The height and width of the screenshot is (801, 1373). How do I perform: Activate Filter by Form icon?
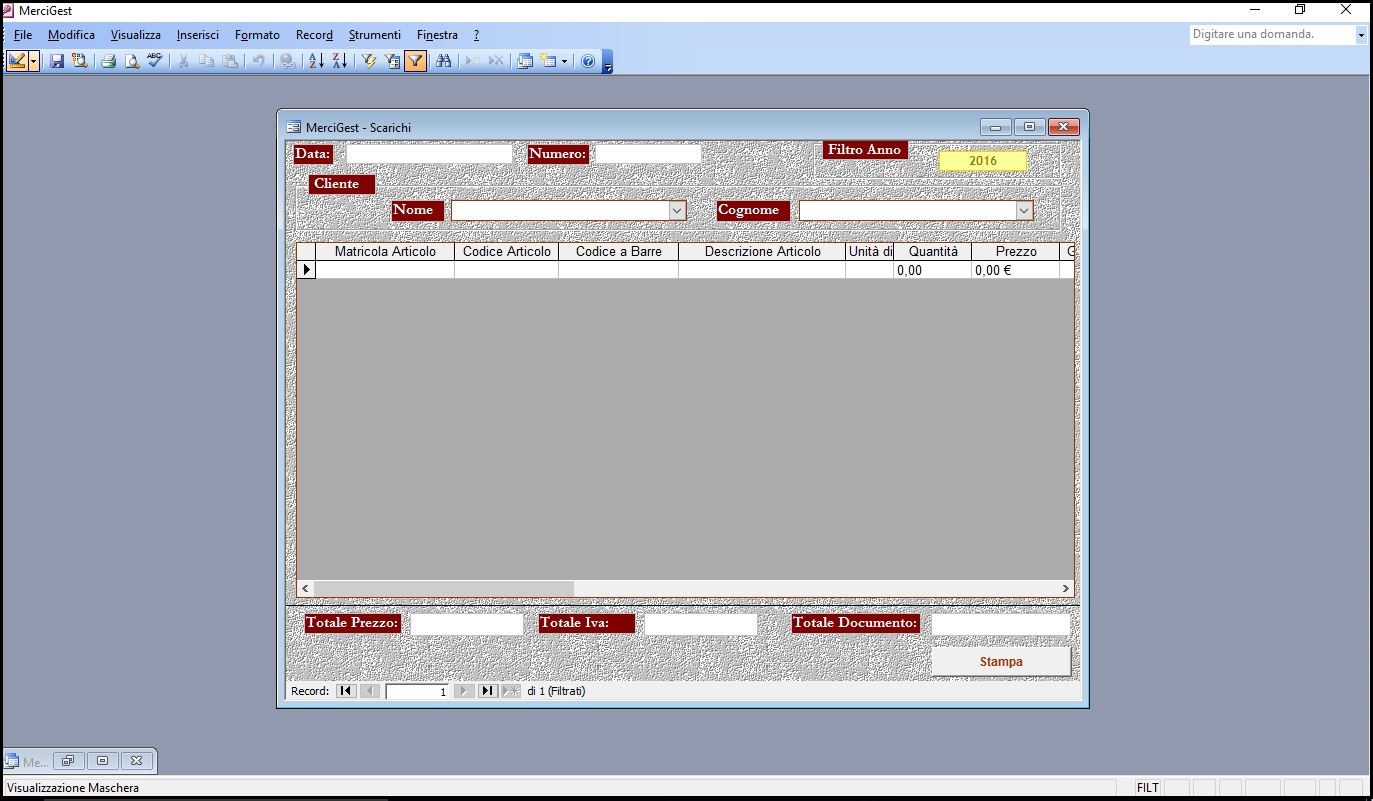[390, 61]
